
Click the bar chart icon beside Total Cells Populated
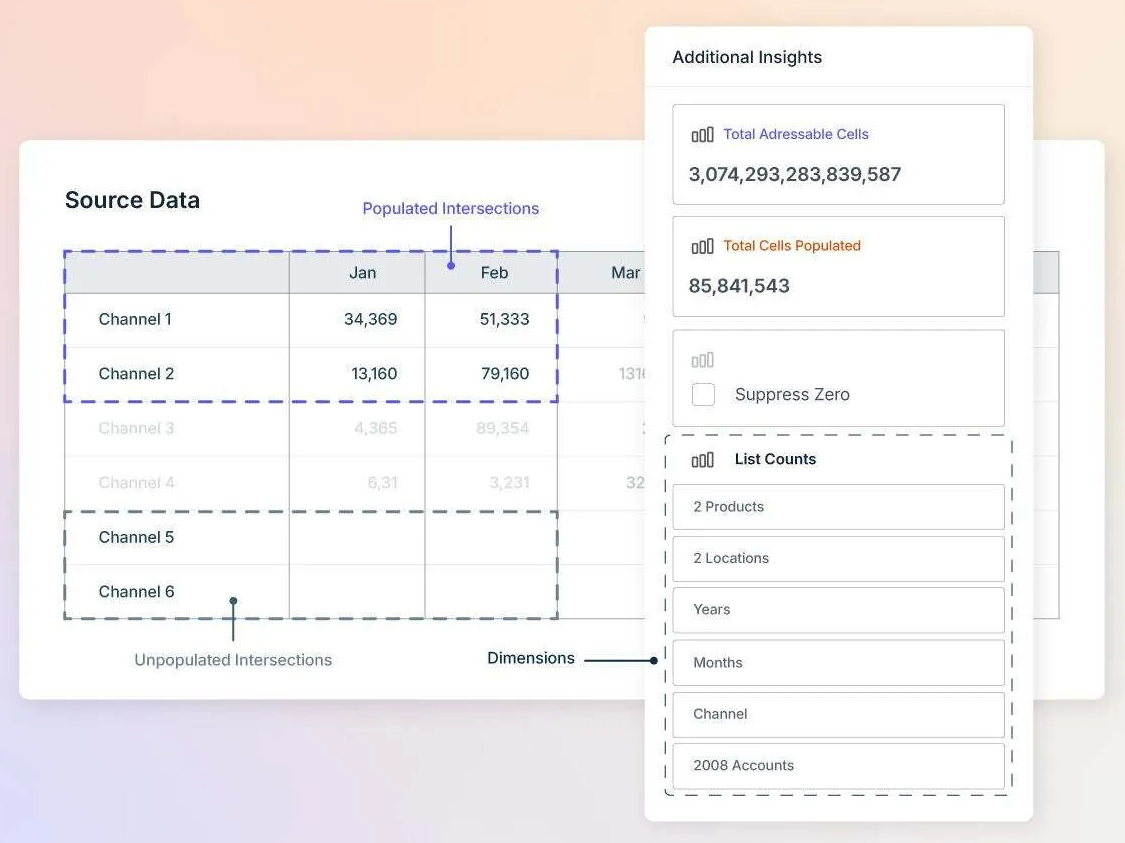point(702,247)
